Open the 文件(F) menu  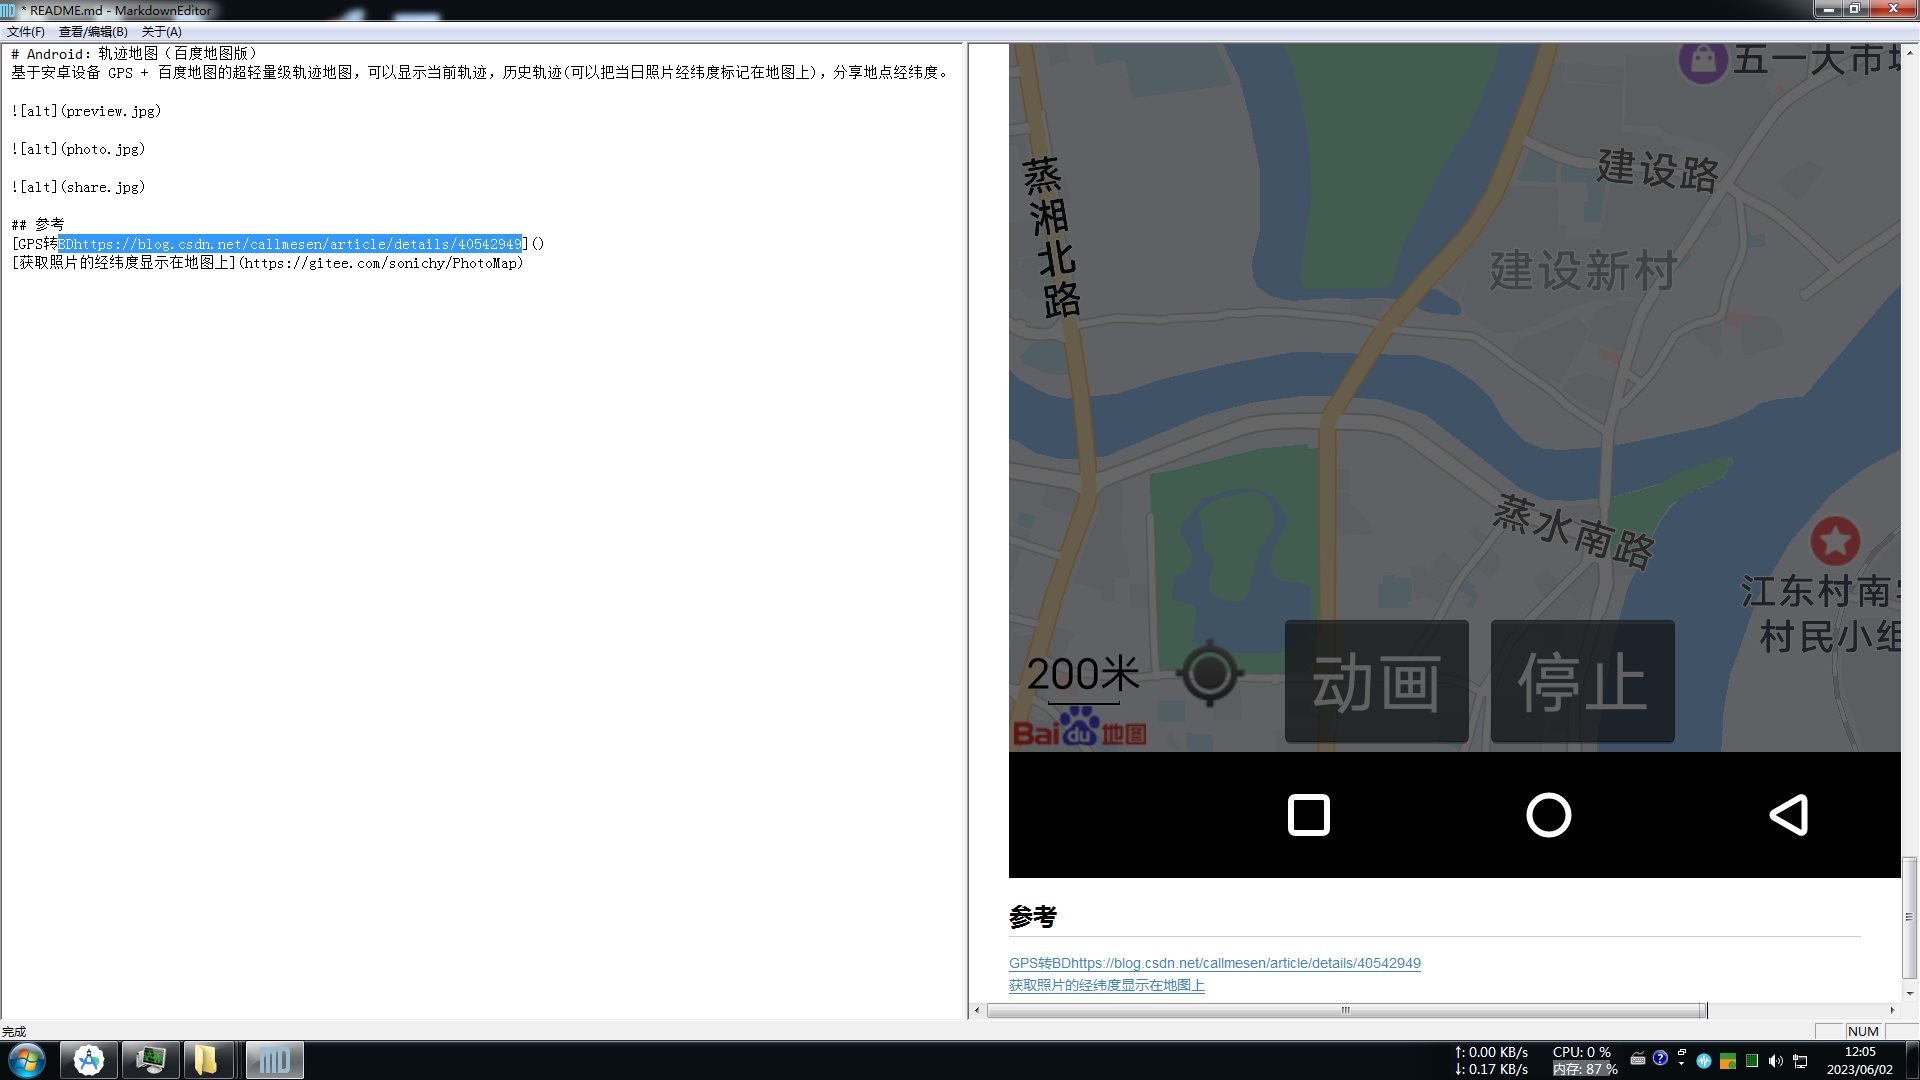click(x=26, y=32)
